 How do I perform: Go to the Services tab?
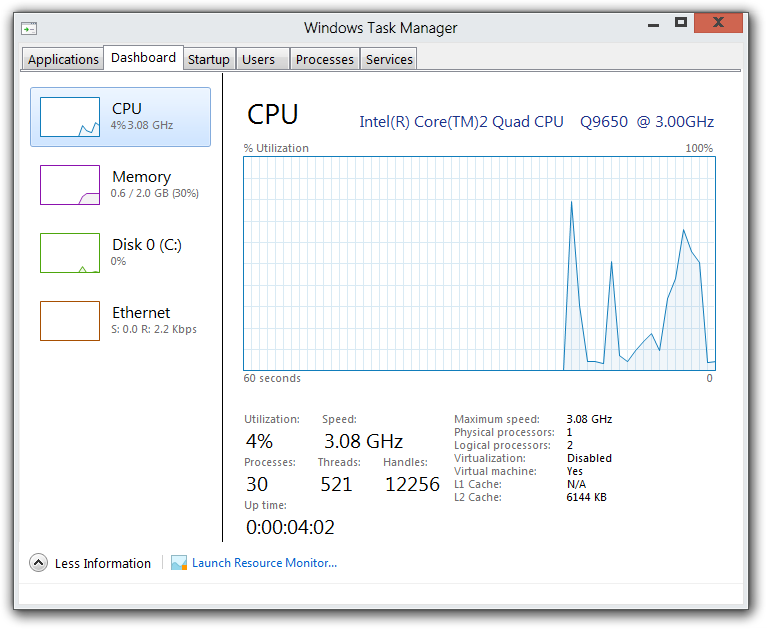pyautogui.click(x=389, y=60)
